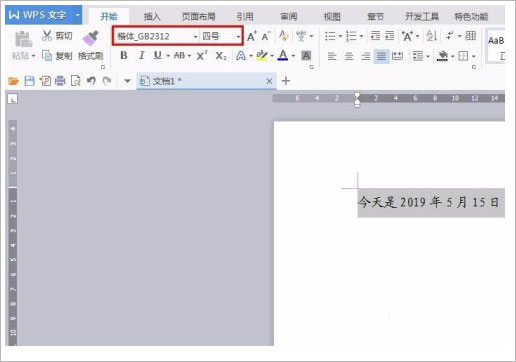Viewport: 516px width, 362px height.
Task: Show or hide paragraph marks icon
Action: coord(450,35)
